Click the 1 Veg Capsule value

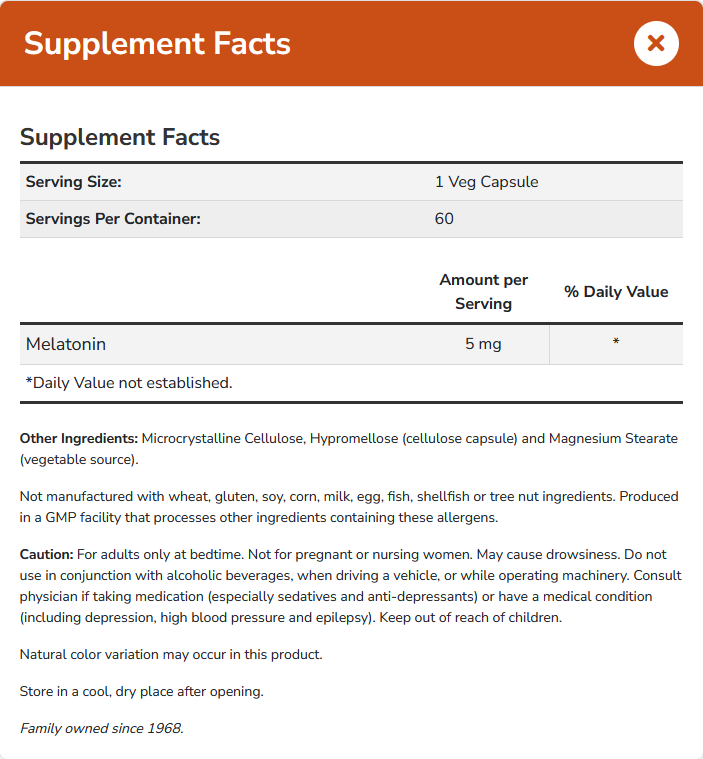pyautogui.click(x=486, y=182)
